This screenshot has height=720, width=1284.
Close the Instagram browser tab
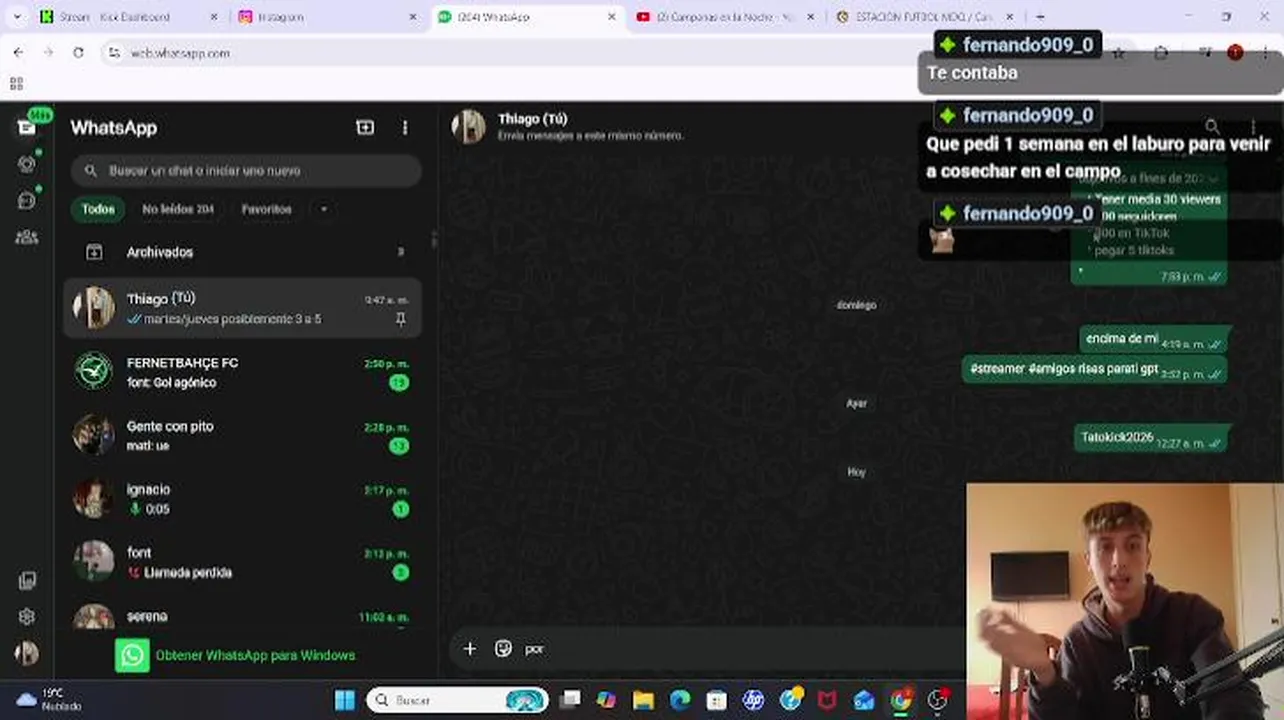click(x=414, y=17)
